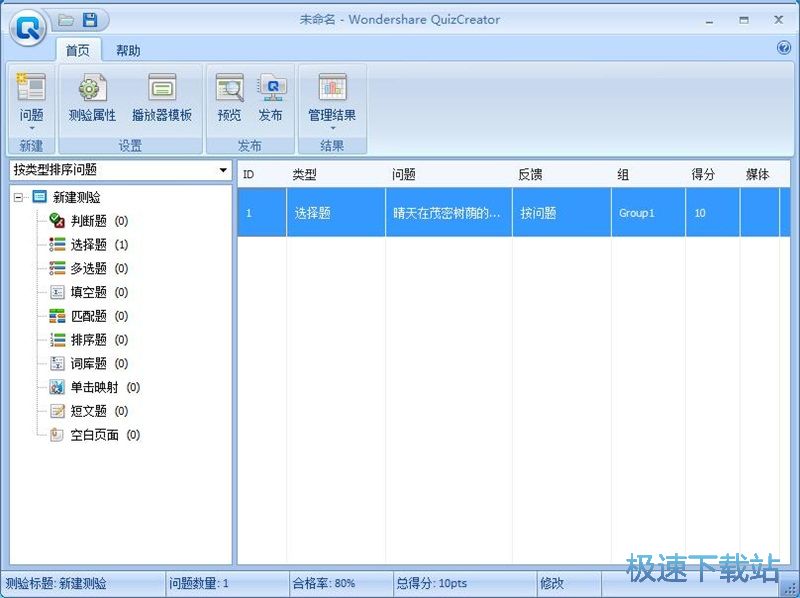Select 选择题 in the question type tree
The width and height of the screenshot is (800, 598).
90,244
